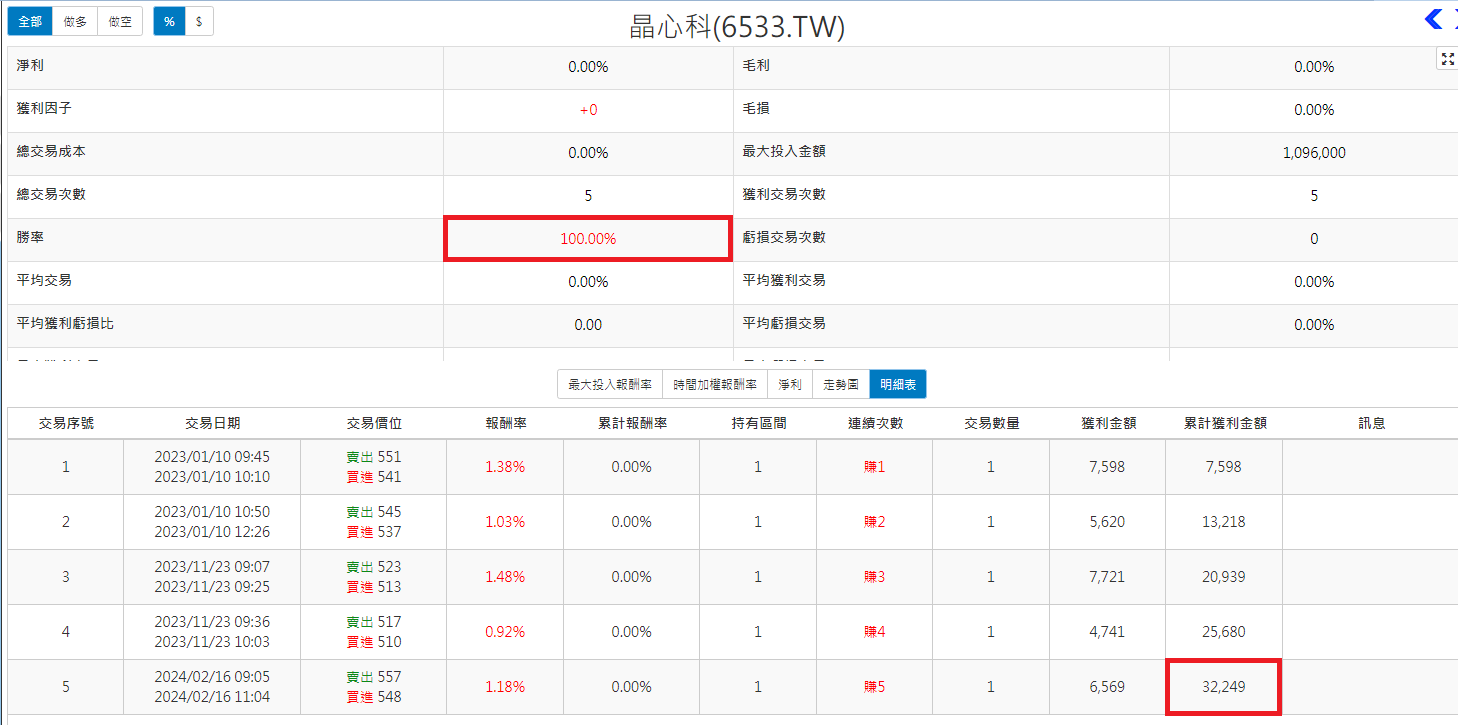The image size is (1458, 725).
Task: Click the 賺3 streak cell
Action: (875, 577)
